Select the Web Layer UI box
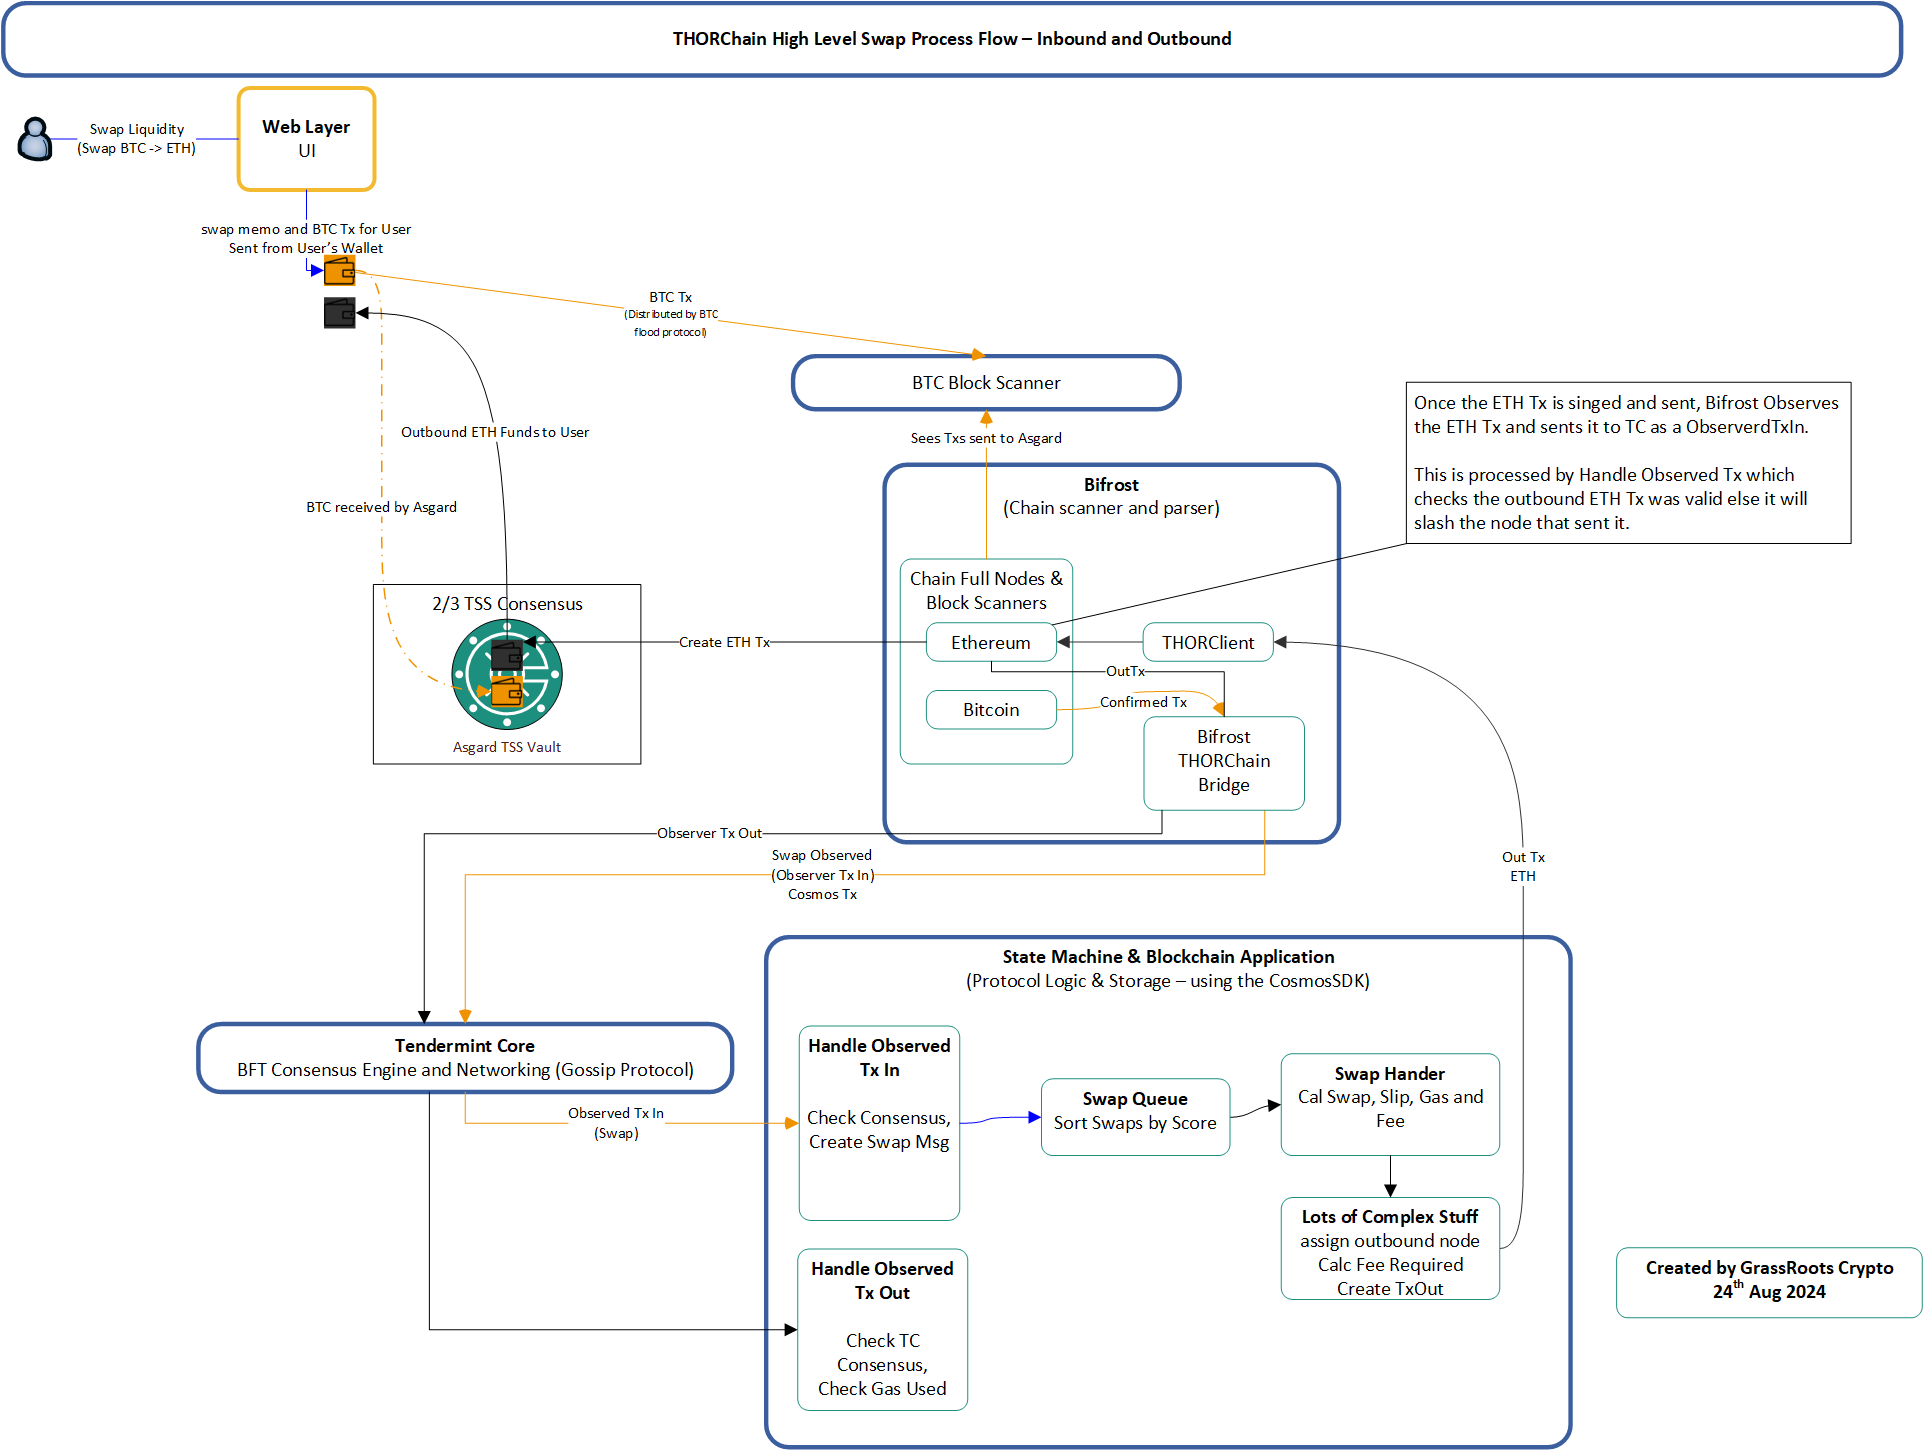The height and width of the screenshot is (1453, 1930). 306,139
